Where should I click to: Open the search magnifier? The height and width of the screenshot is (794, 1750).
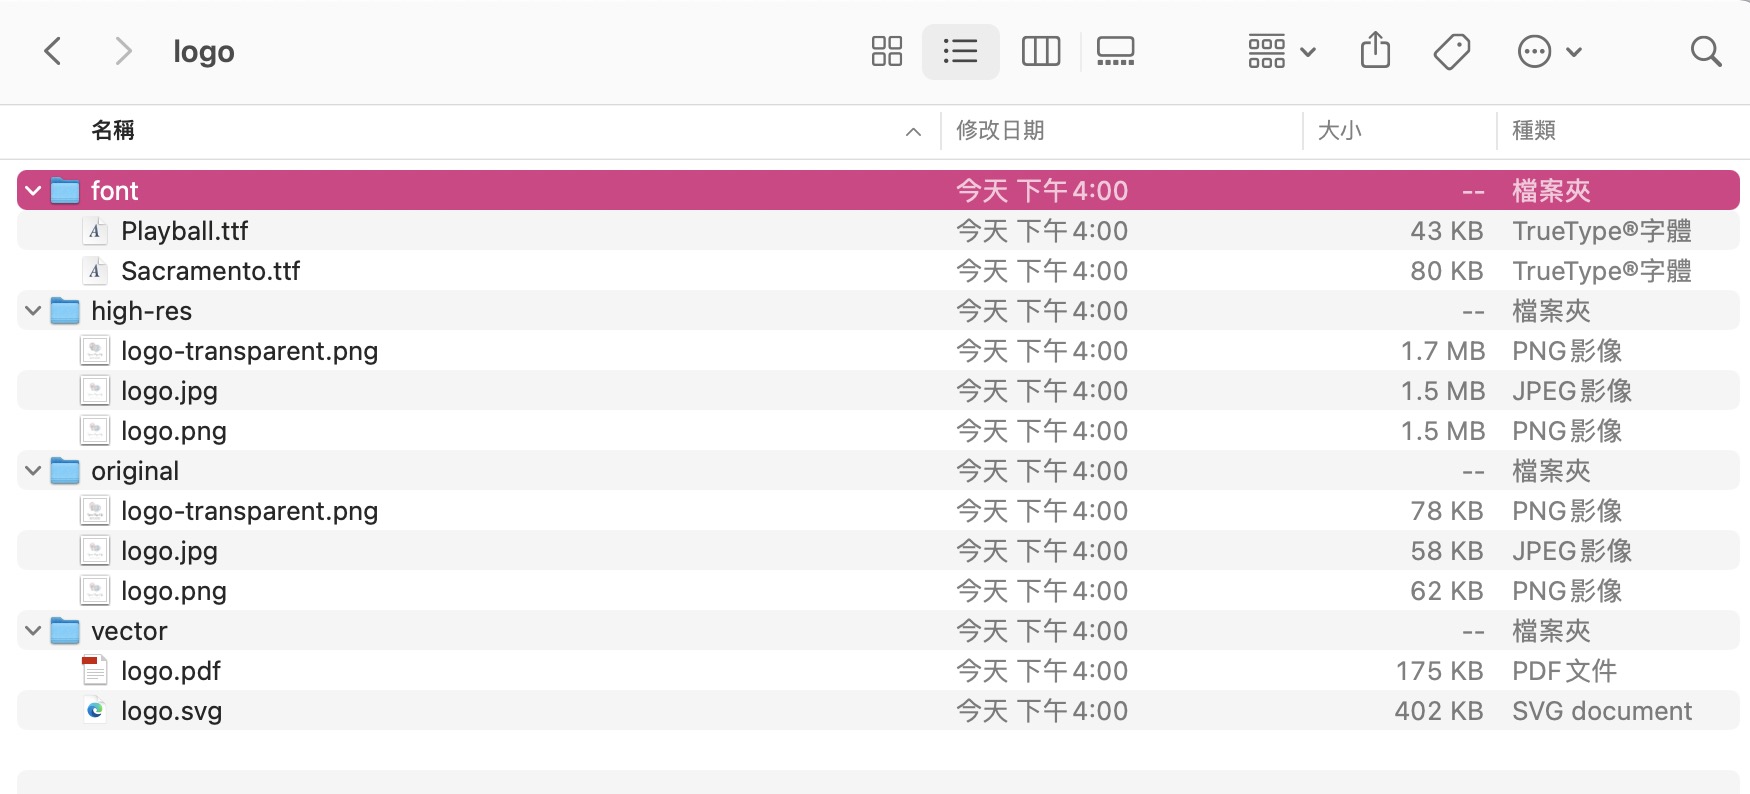(1705, 51)
